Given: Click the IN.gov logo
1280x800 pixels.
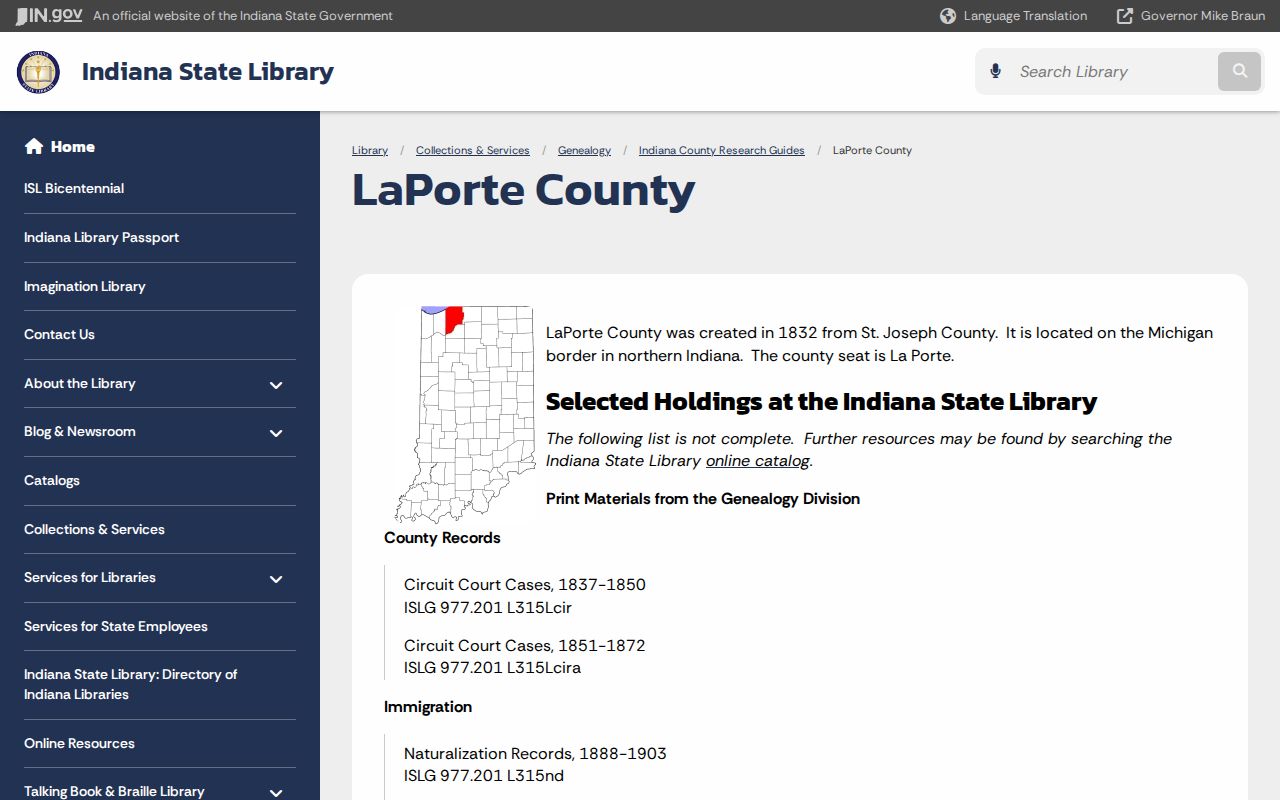Looking at the screenshot, I should 48,16.
